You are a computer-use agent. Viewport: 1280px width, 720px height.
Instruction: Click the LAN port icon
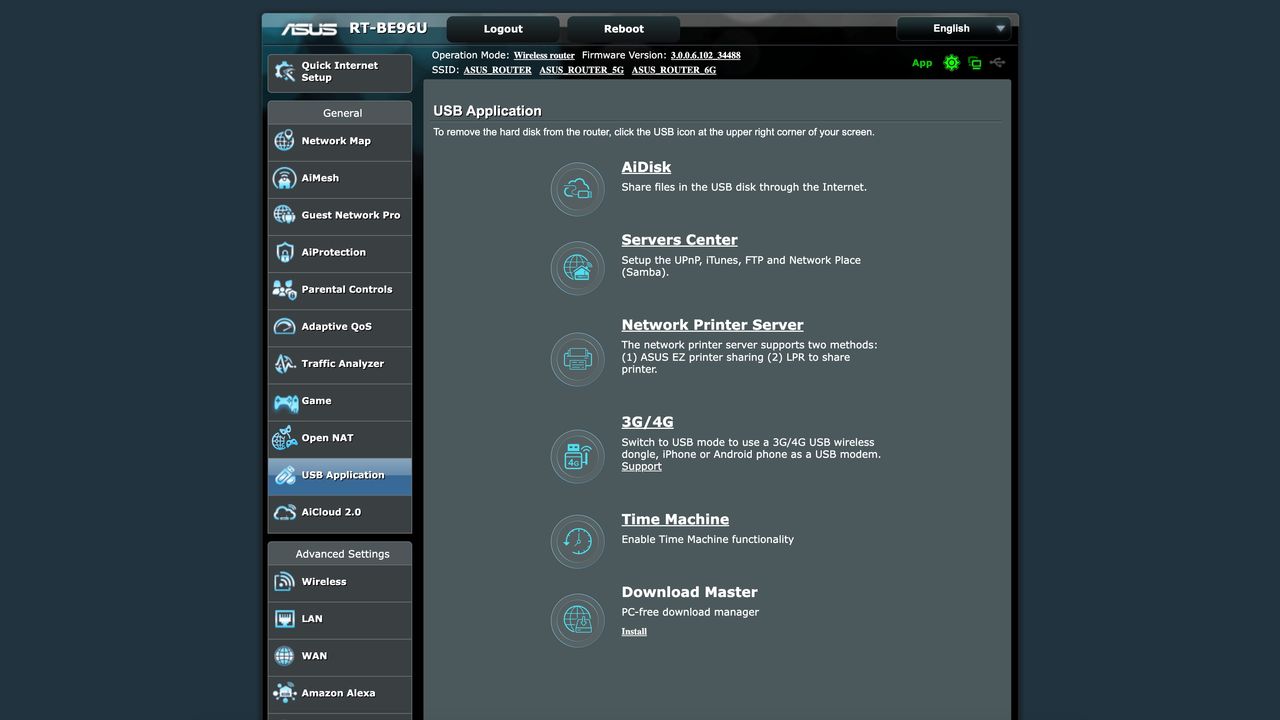pyautogui.click(x=284, y=619)
